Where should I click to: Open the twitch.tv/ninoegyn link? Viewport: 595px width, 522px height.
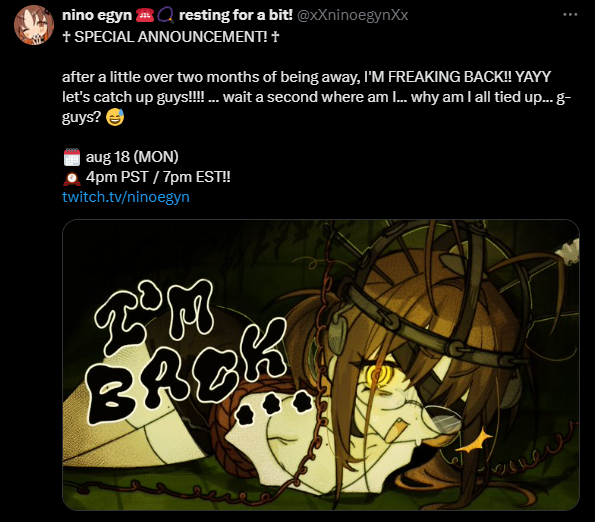coord(126,197)
